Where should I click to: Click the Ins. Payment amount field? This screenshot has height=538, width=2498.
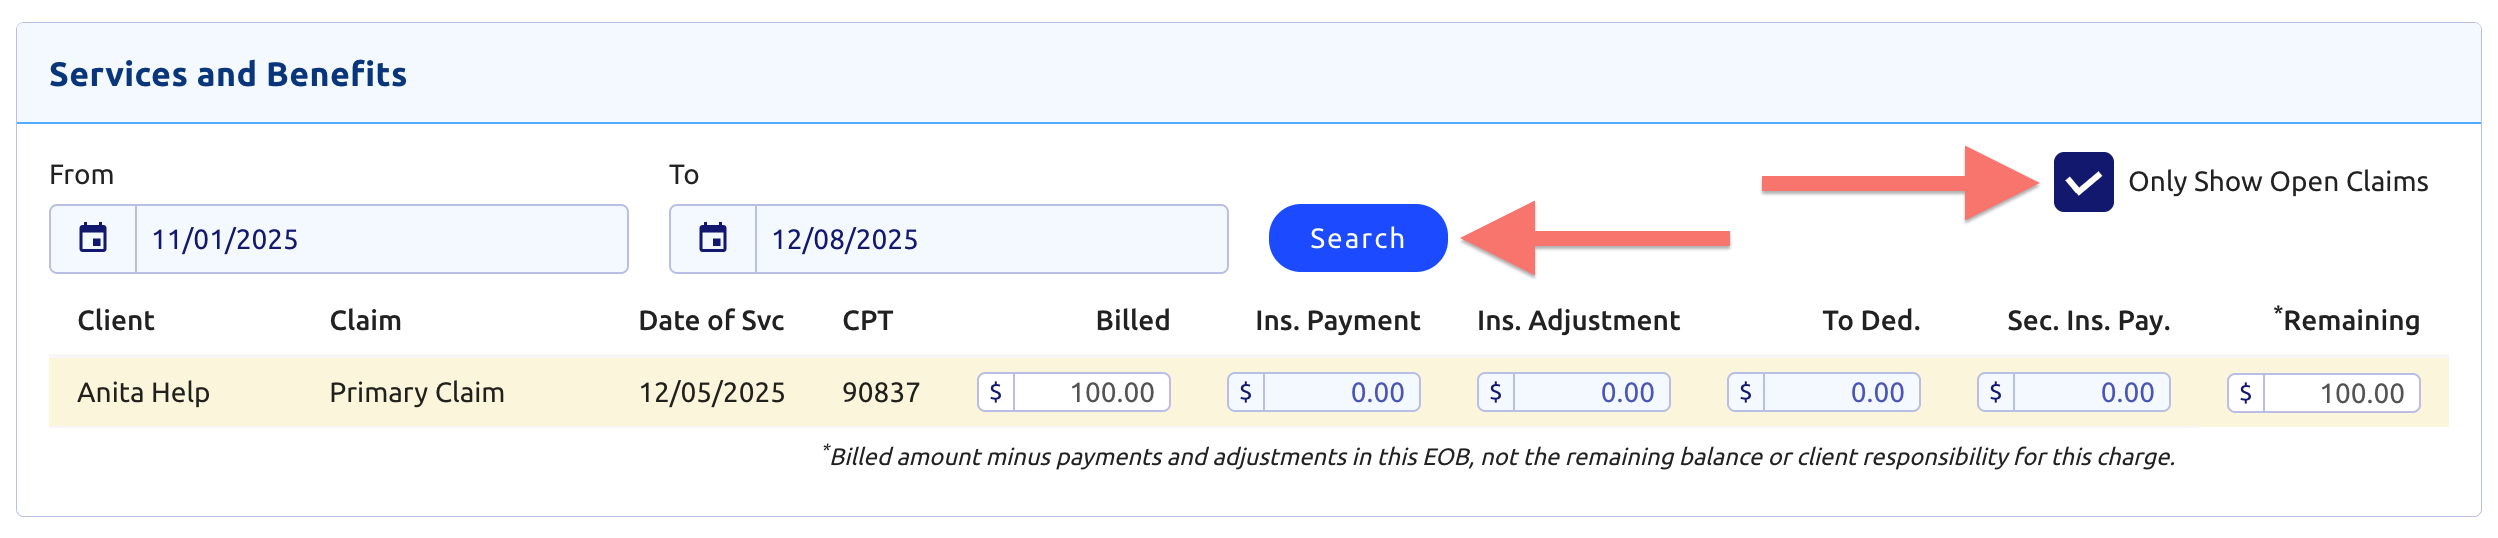click(1341, 392)
